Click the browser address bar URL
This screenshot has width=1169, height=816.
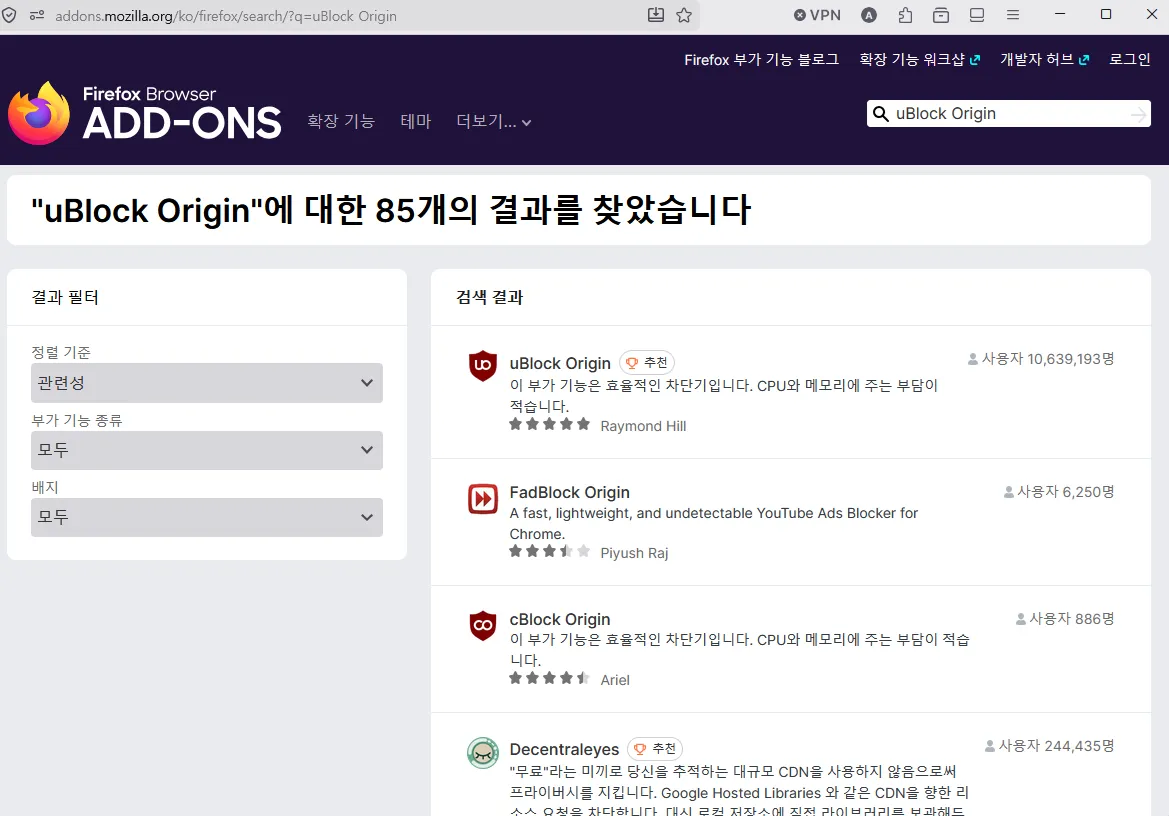point(226,16)
